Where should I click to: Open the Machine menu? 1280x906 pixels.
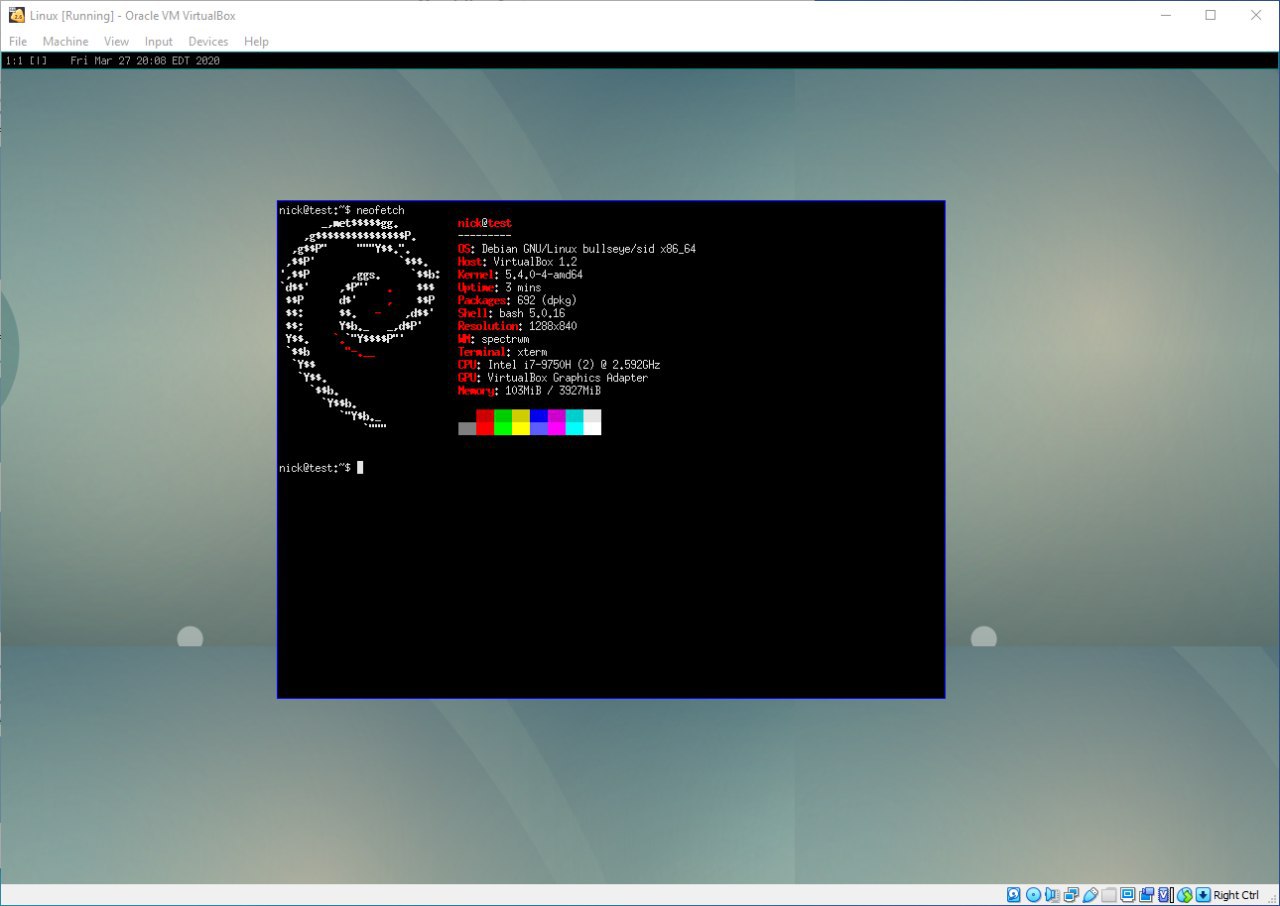pos(65,41)
